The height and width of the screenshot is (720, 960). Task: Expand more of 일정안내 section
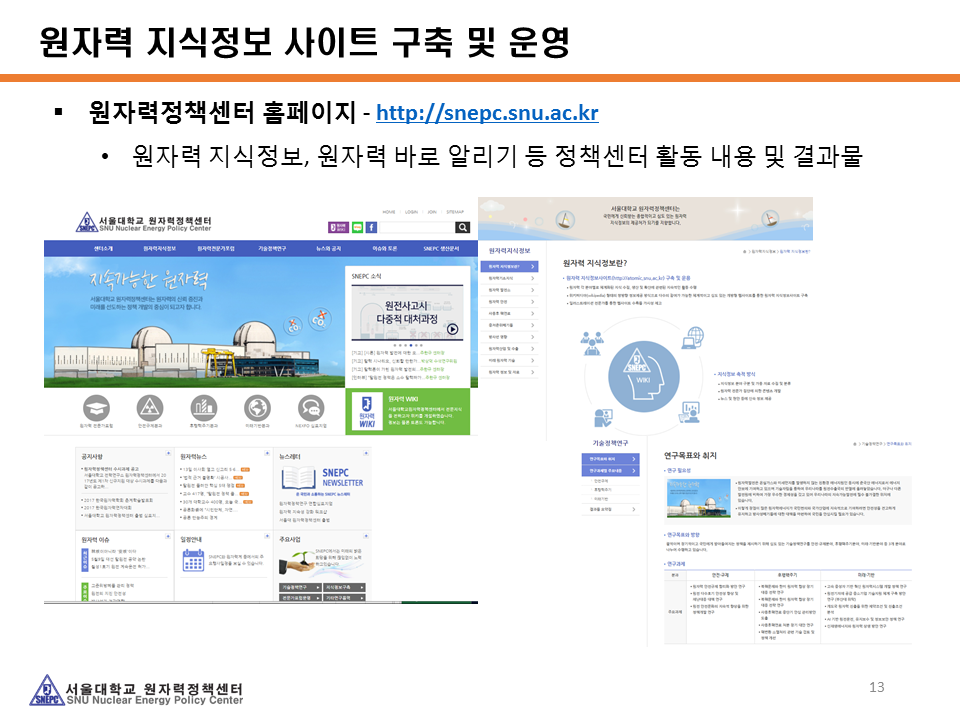tap(267, 536)
